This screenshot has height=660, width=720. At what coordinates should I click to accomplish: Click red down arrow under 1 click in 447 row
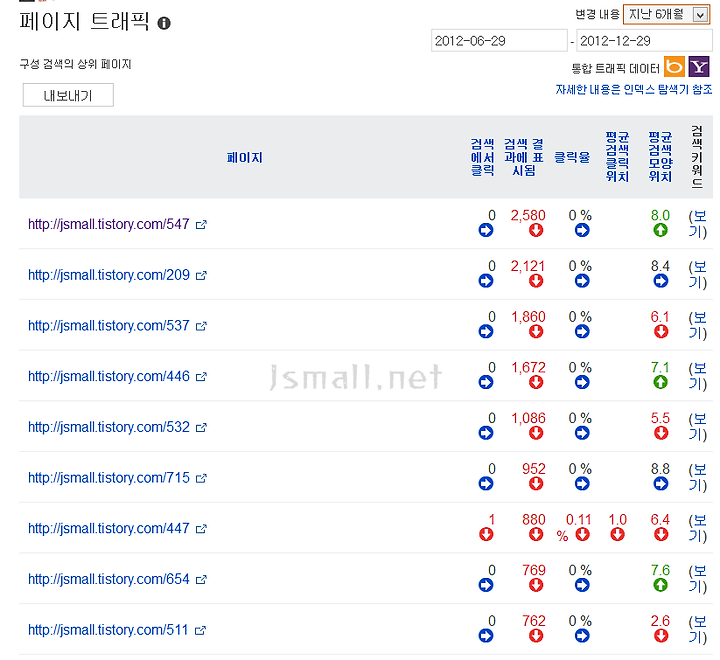(486, 534)
